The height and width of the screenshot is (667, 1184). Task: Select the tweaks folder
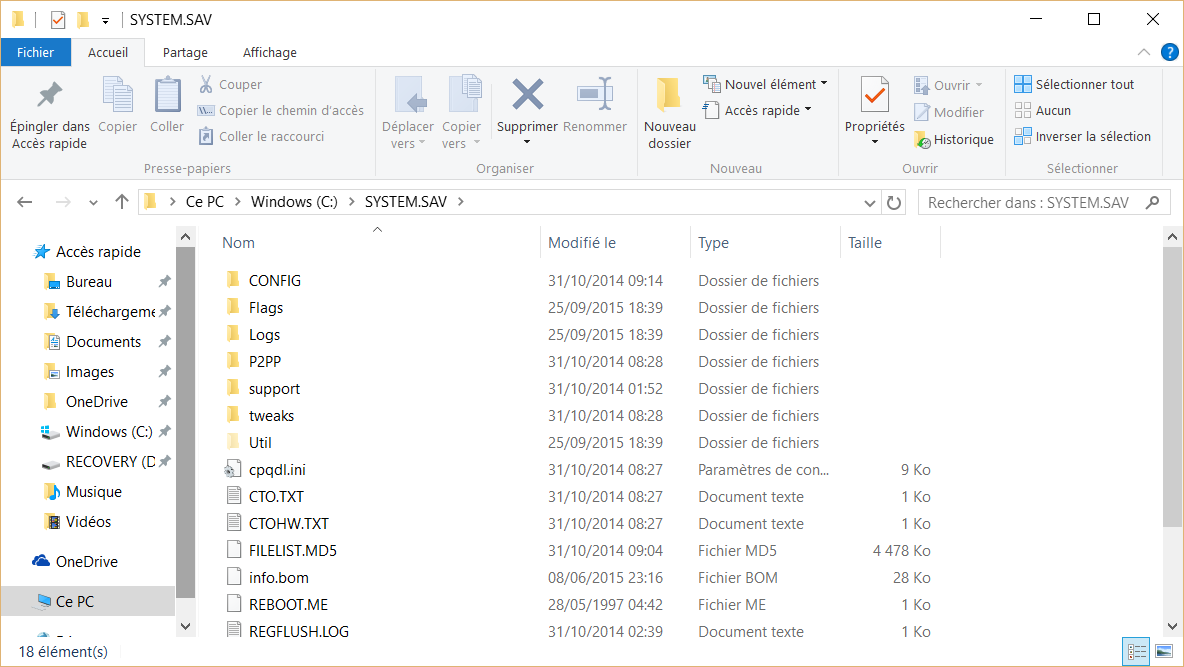pyautogui.click(x=271, y=415)
